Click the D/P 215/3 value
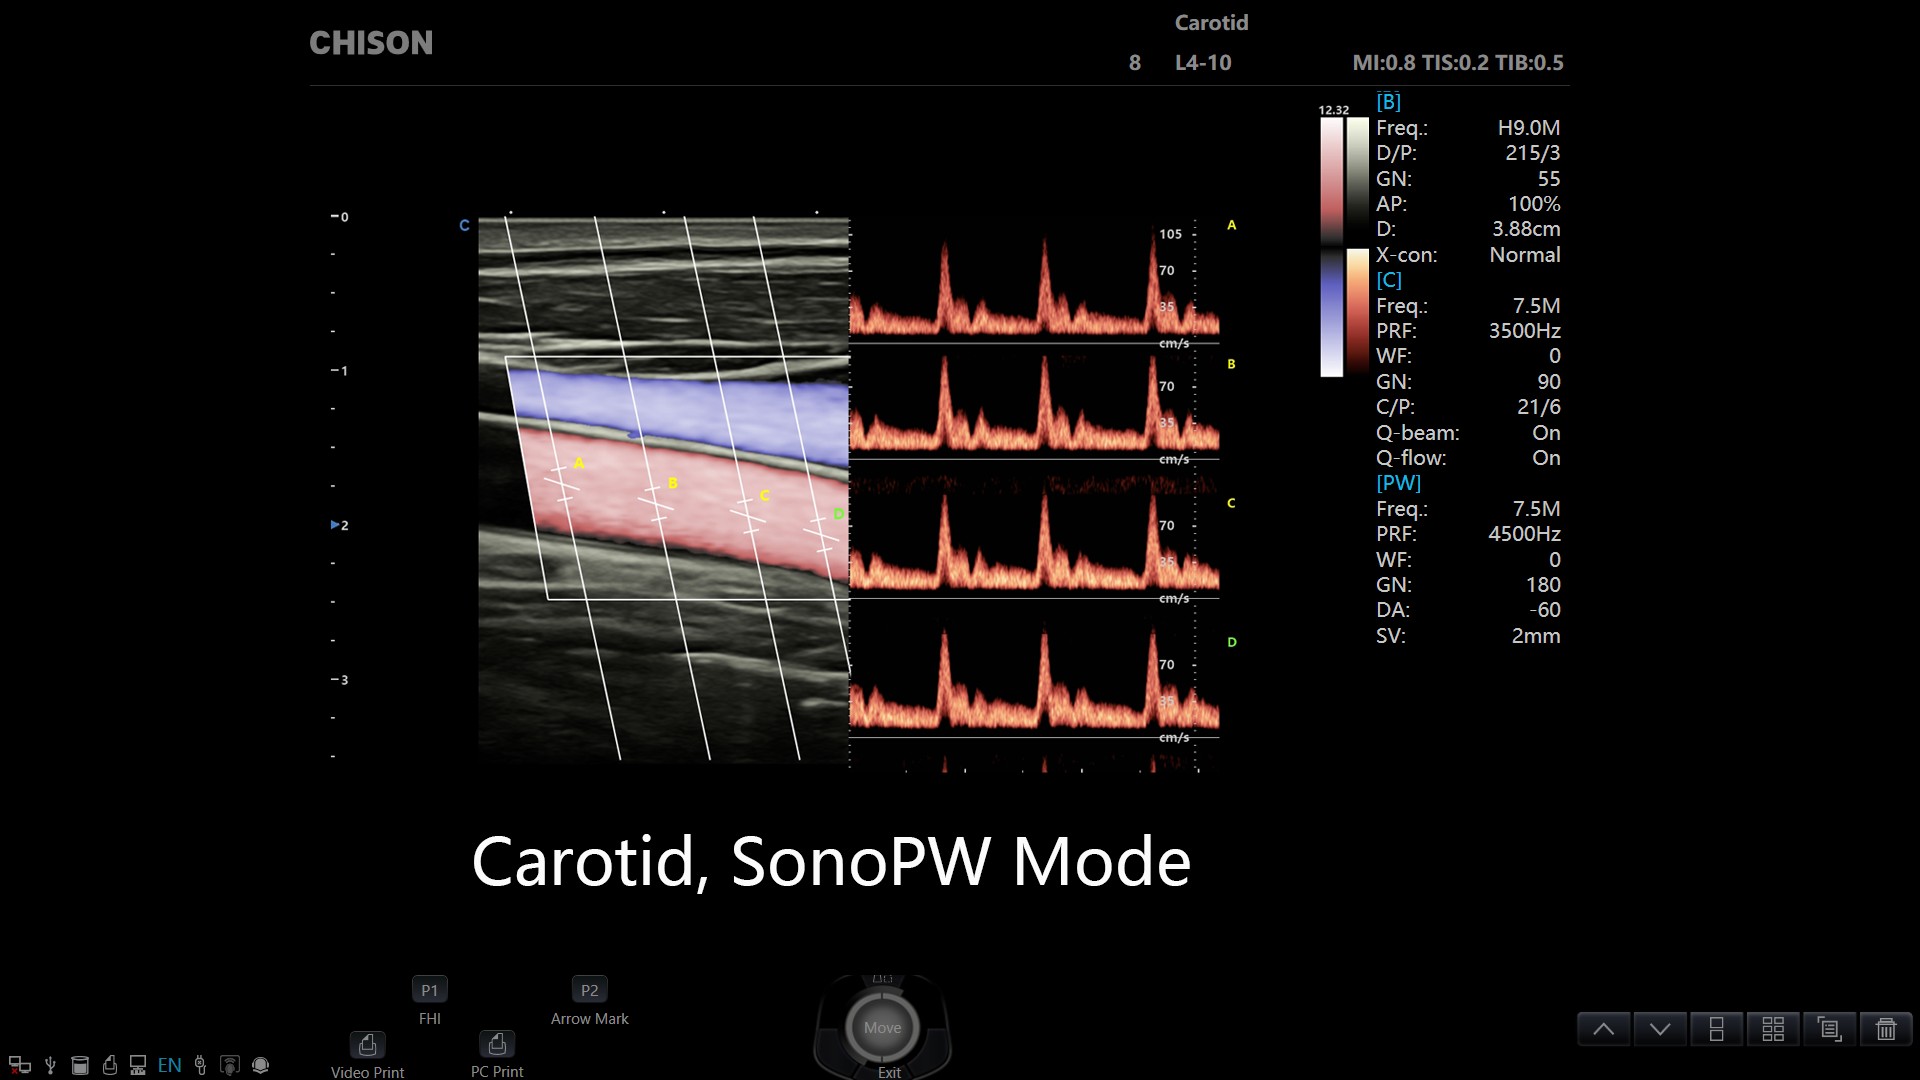Image resolution: width=1920 pixels, height=1080 pixels. 1532,153
